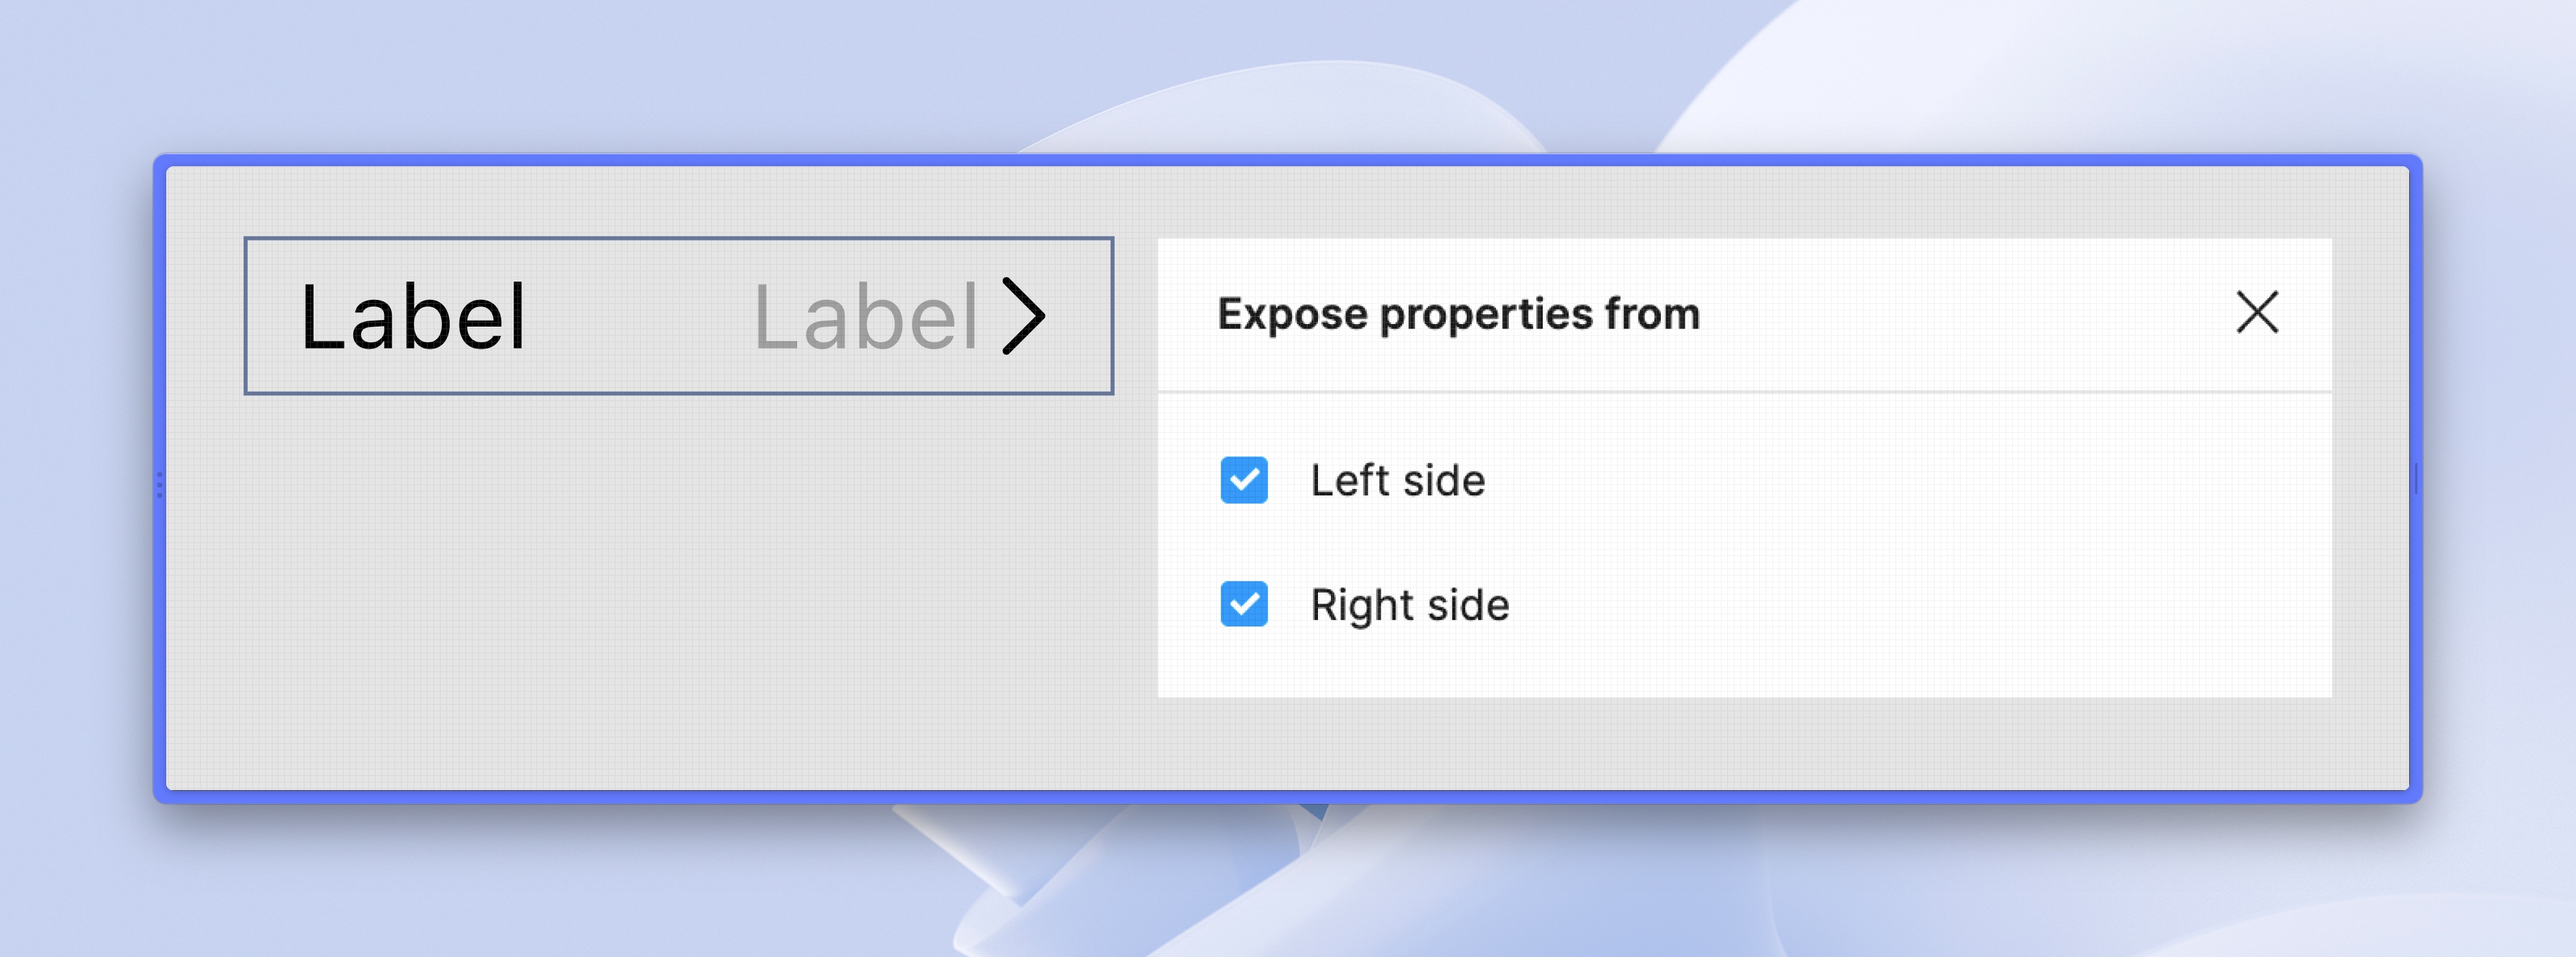Uncheck the Left side checkbox

point(1244,480)
